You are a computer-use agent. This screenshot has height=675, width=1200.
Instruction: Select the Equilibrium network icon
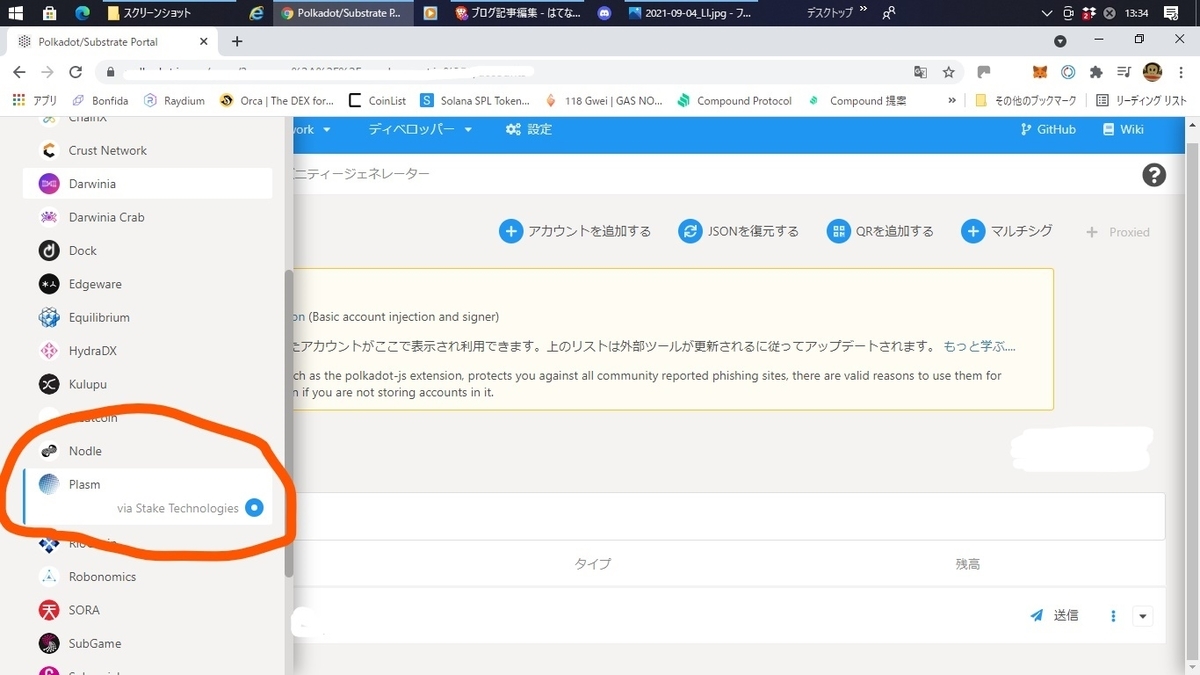[49, 318]
